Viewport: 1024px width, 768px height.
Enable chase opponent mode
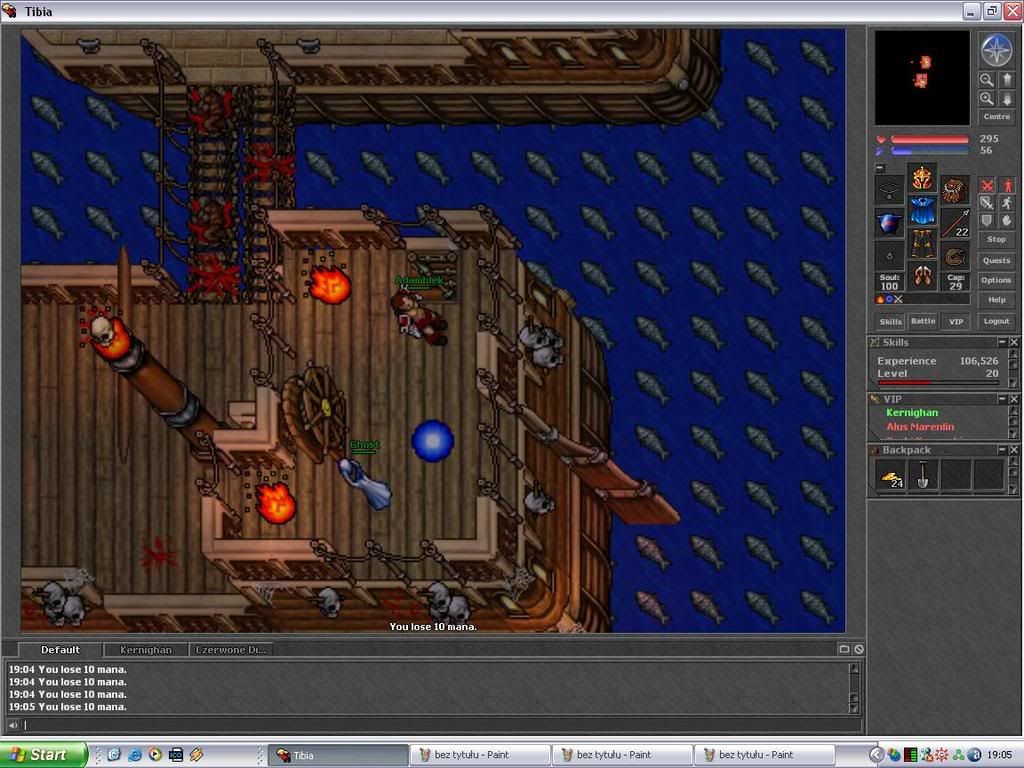[1008, 203]
